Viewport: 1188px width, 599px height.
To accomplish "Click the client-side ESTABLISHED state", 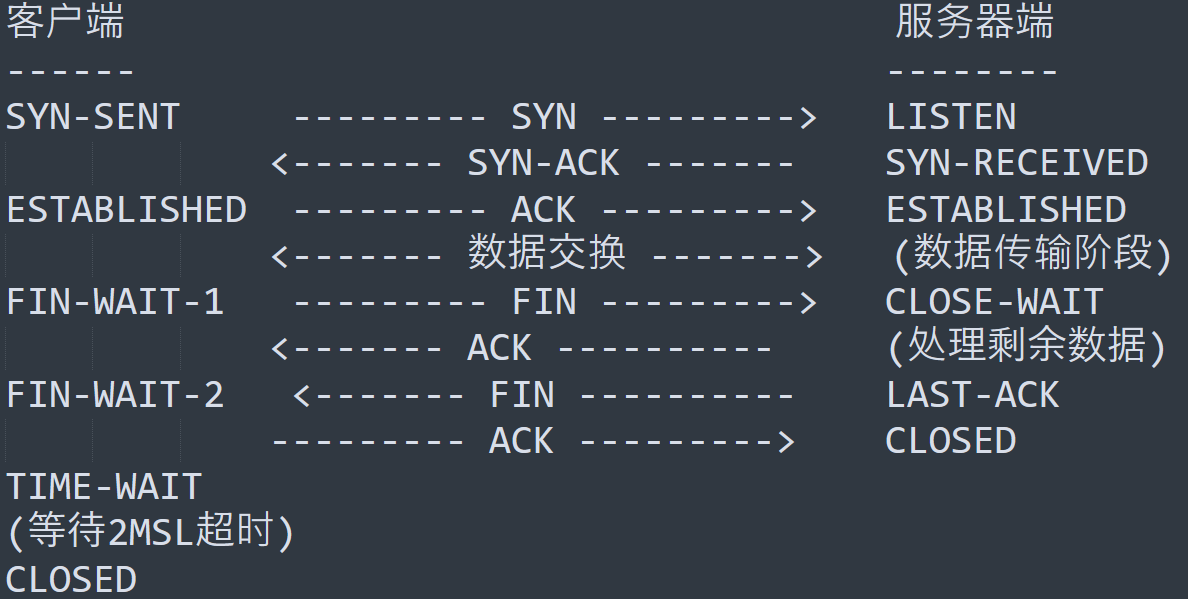I will click(126, 210).
